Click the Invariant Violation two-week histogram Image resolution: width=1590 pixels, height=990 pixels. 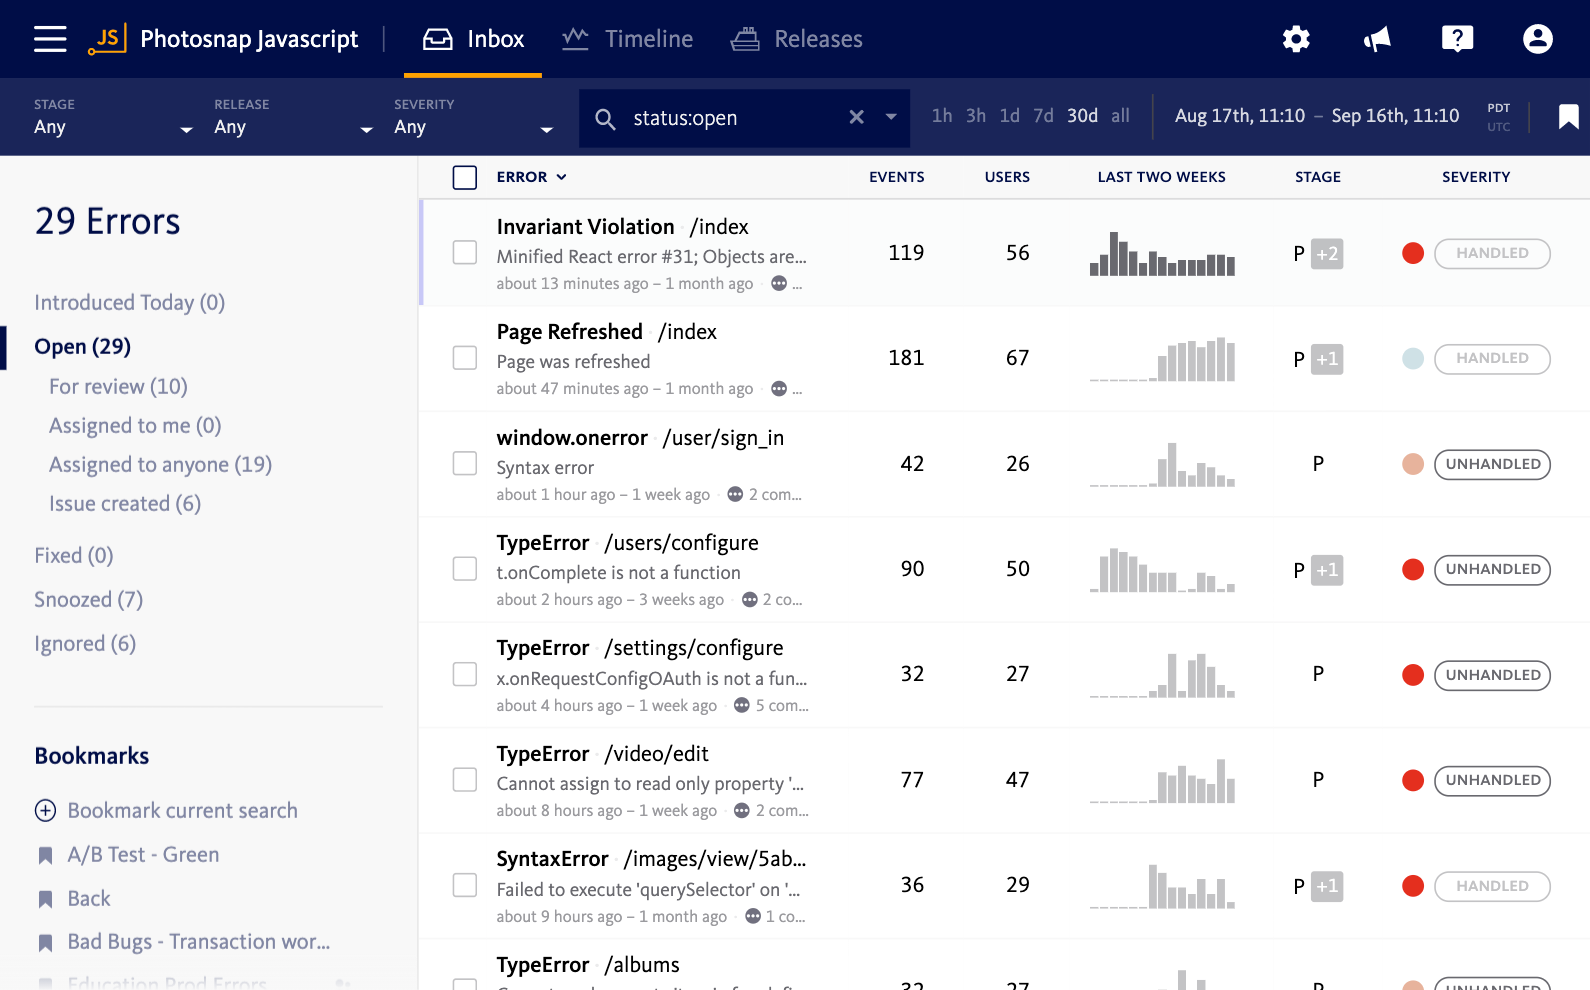click(x=1162, y=254)
